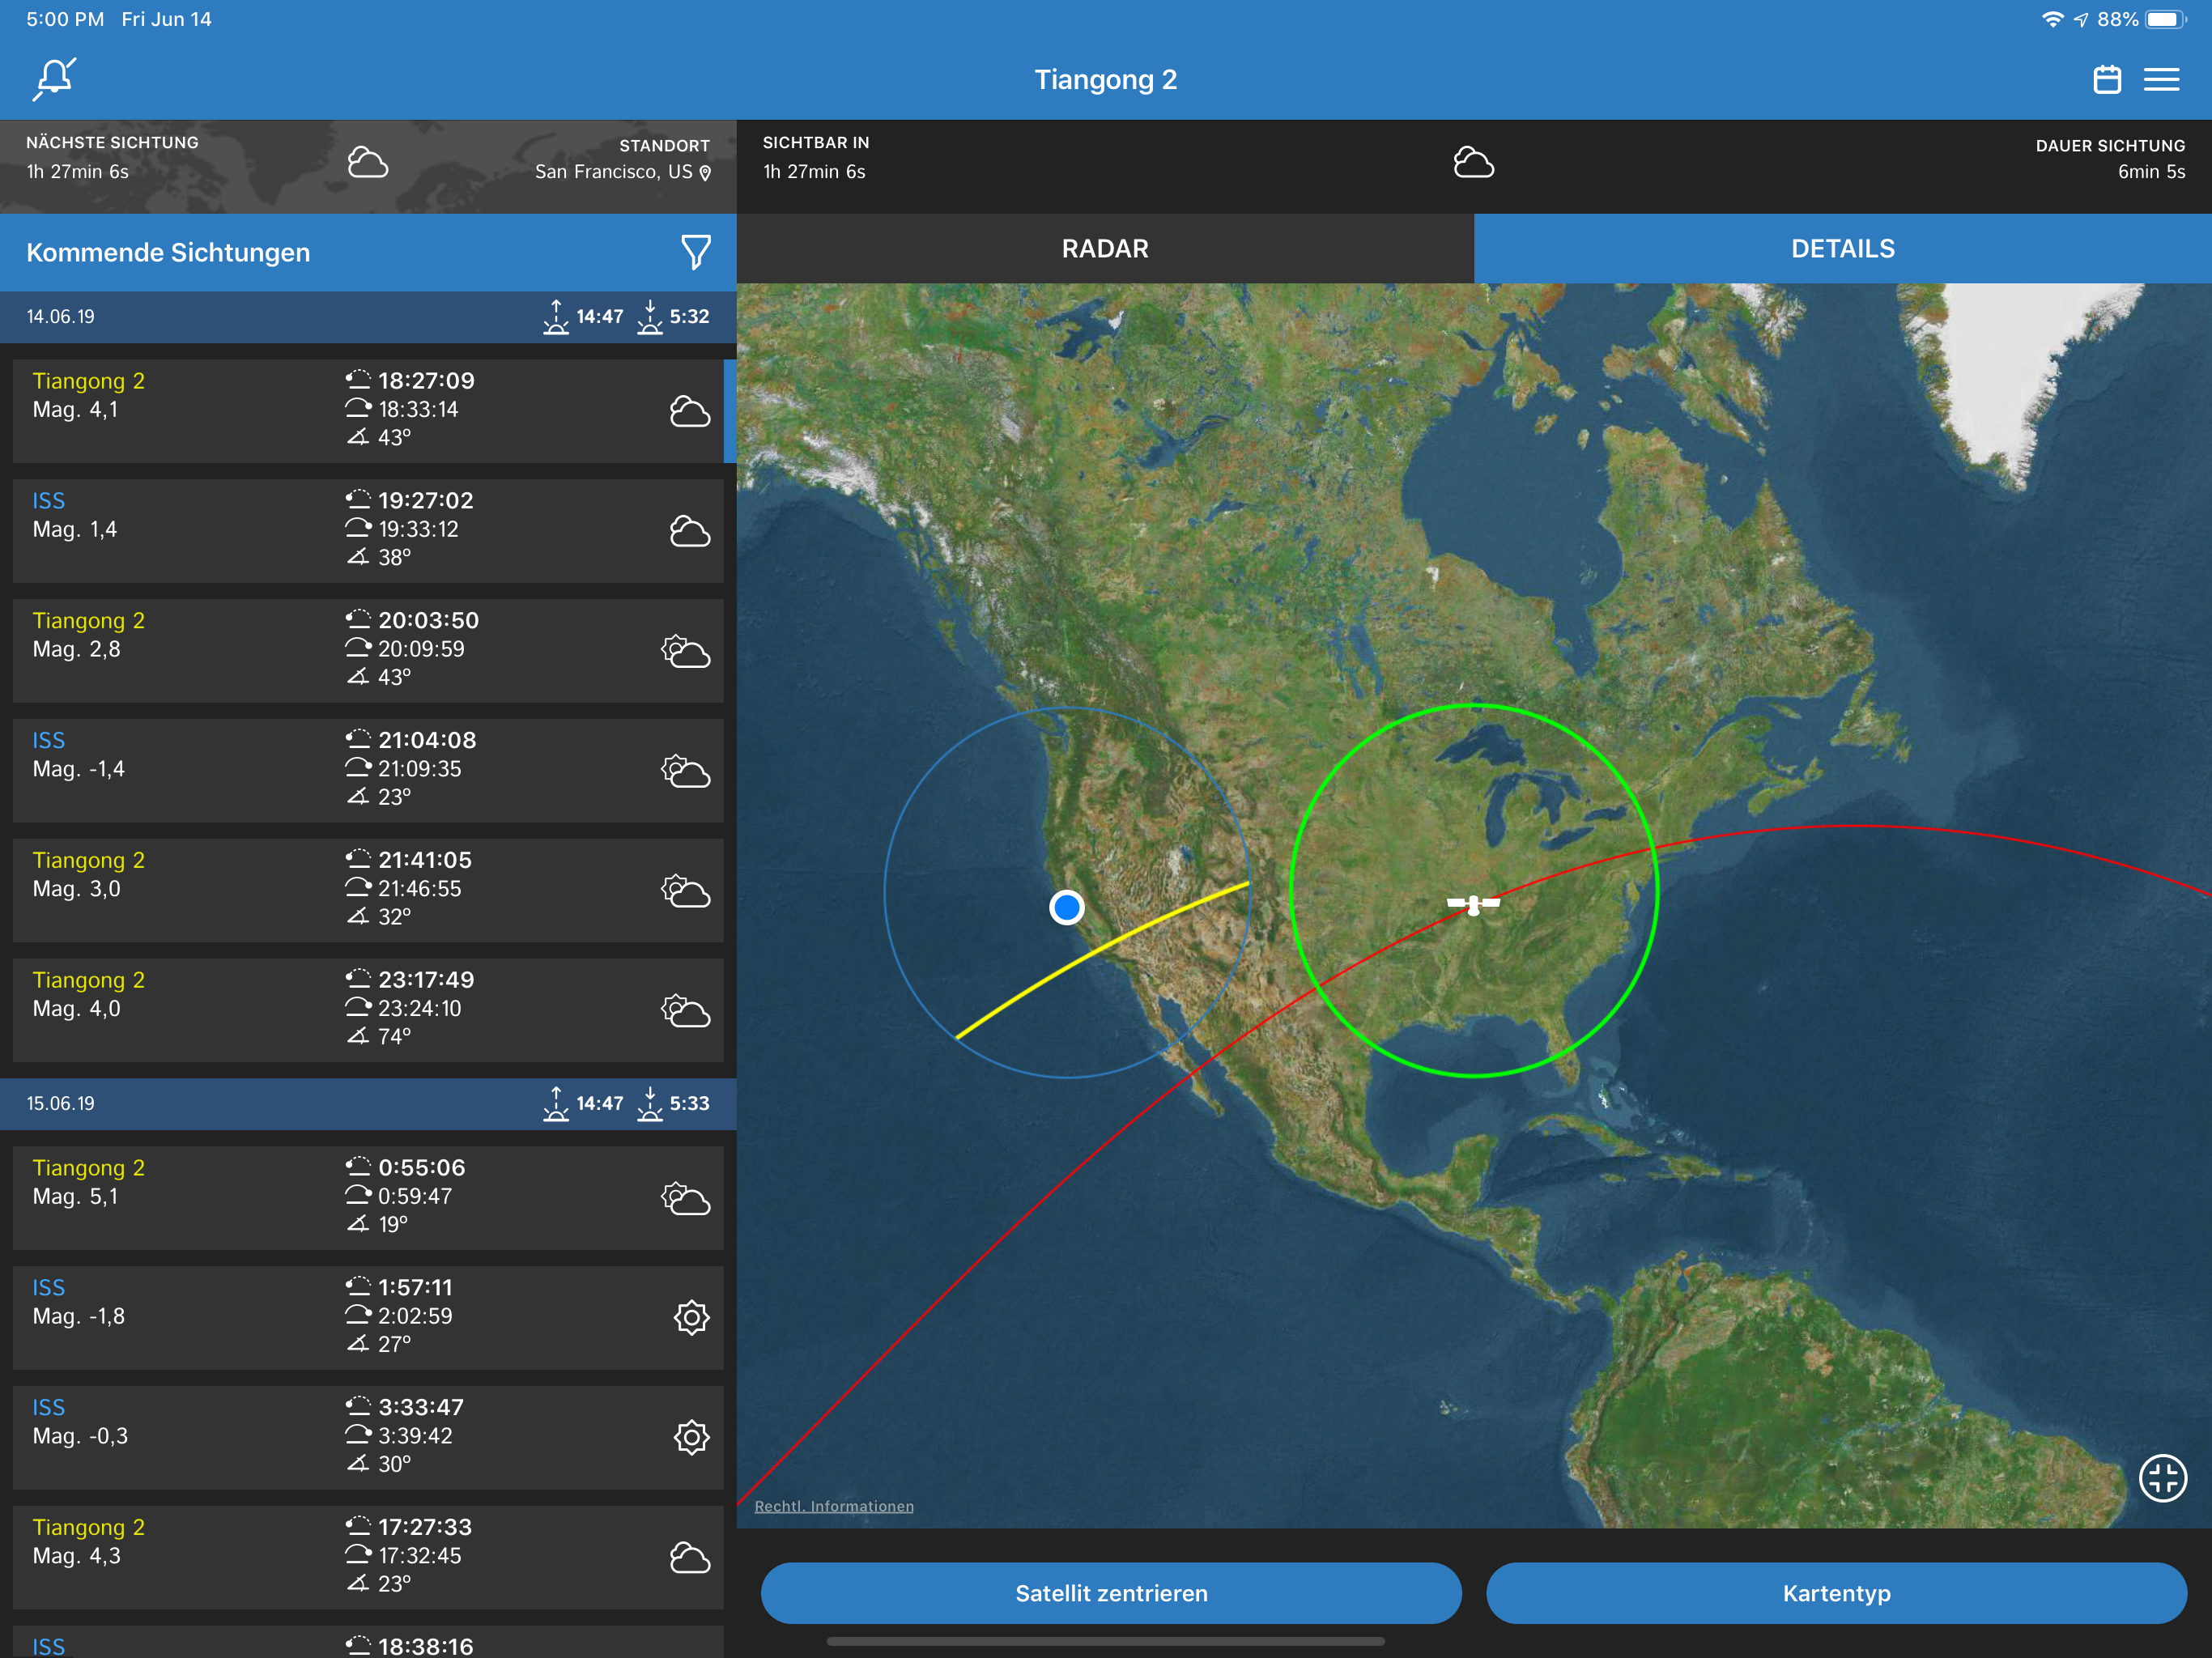Image resolution: width=2212 pixels, height=1658 pixels.
Task: Tap the 5:00 PM status bar clock
Action: 65,19
